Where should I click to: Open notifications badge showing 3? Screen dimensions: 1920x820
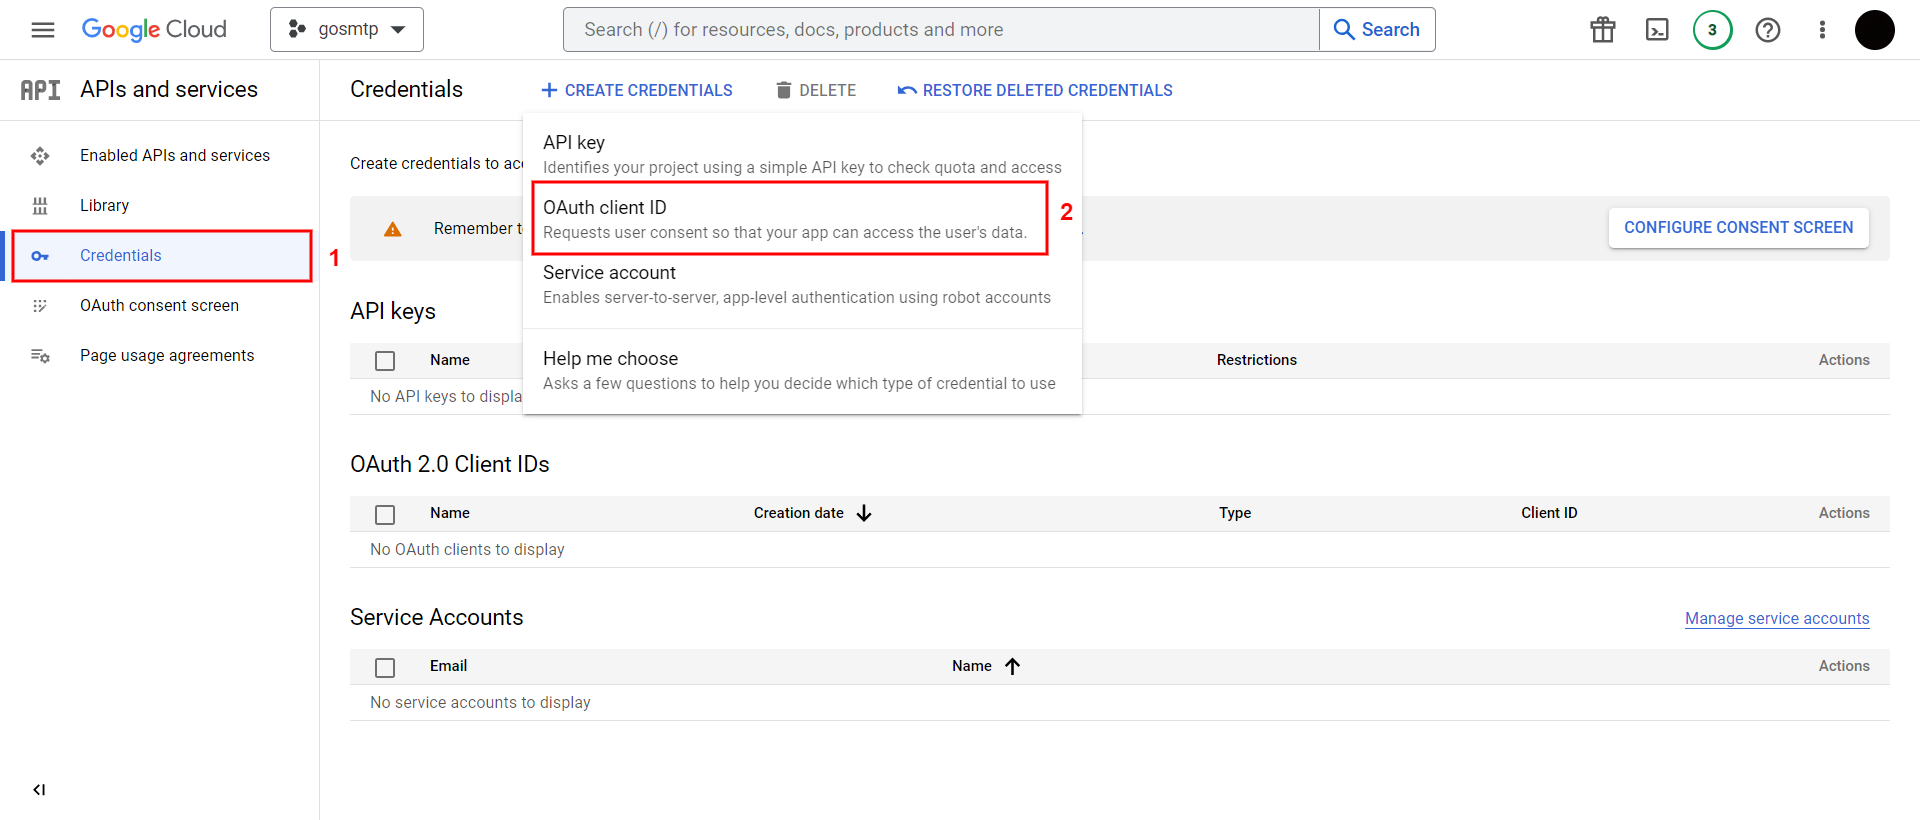tap(1712, 30)
